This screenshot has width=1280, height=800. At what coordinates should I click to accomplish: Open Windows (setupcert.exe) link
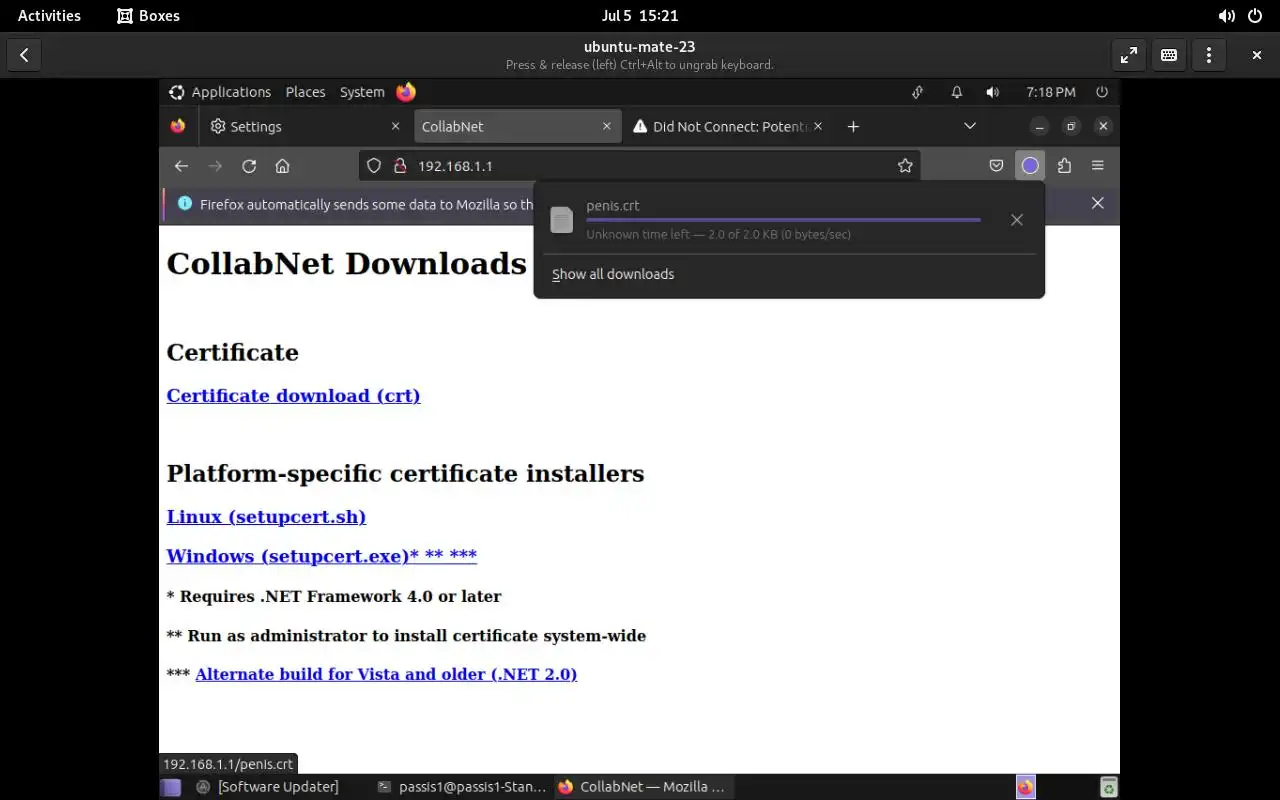point(321,556)
